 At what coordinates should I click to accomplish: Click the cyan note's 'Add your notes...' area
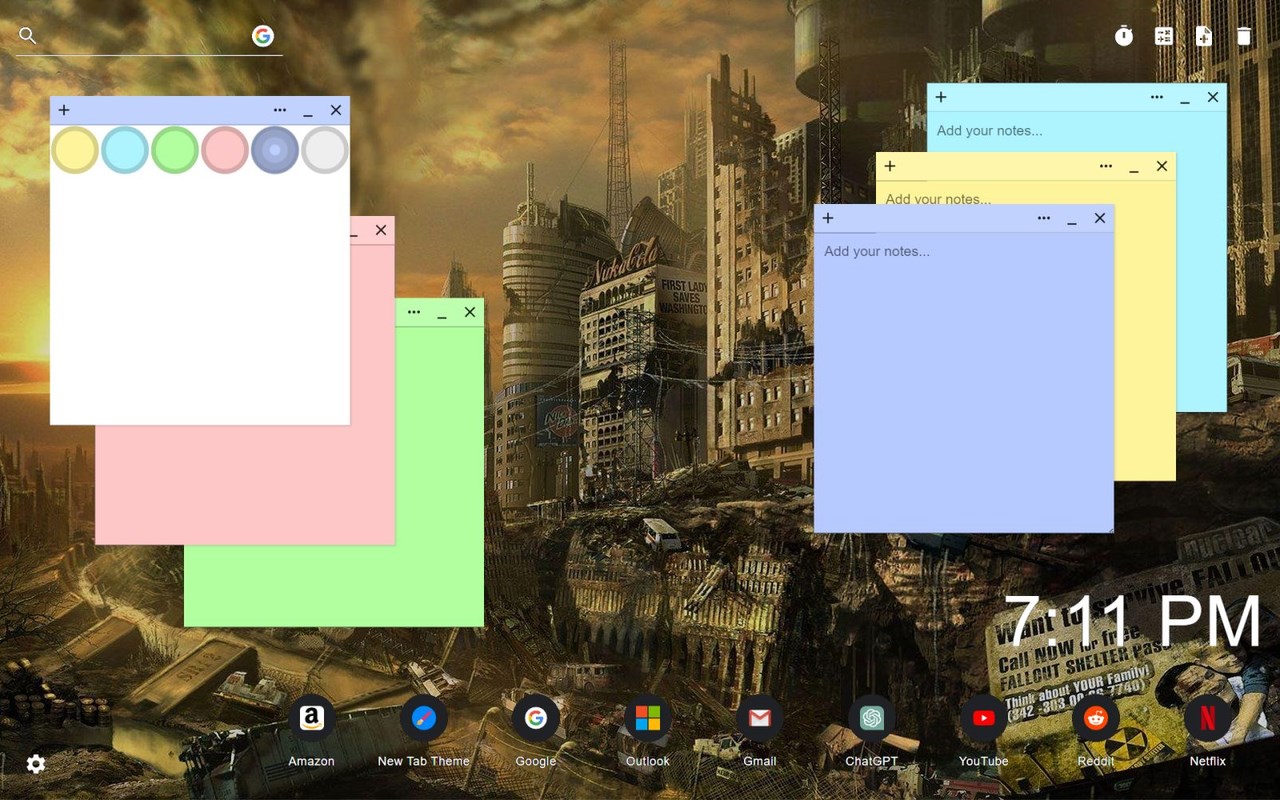tap(989, 130)
